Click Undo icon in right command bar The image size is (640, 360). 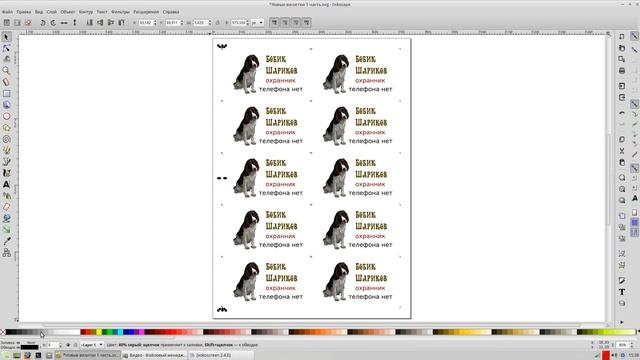[x=622, y=112]
